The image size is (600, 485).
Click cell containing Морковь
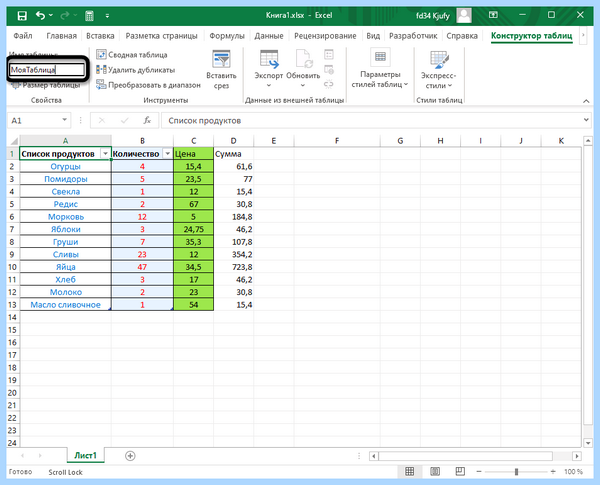click(x=65, y=217)
